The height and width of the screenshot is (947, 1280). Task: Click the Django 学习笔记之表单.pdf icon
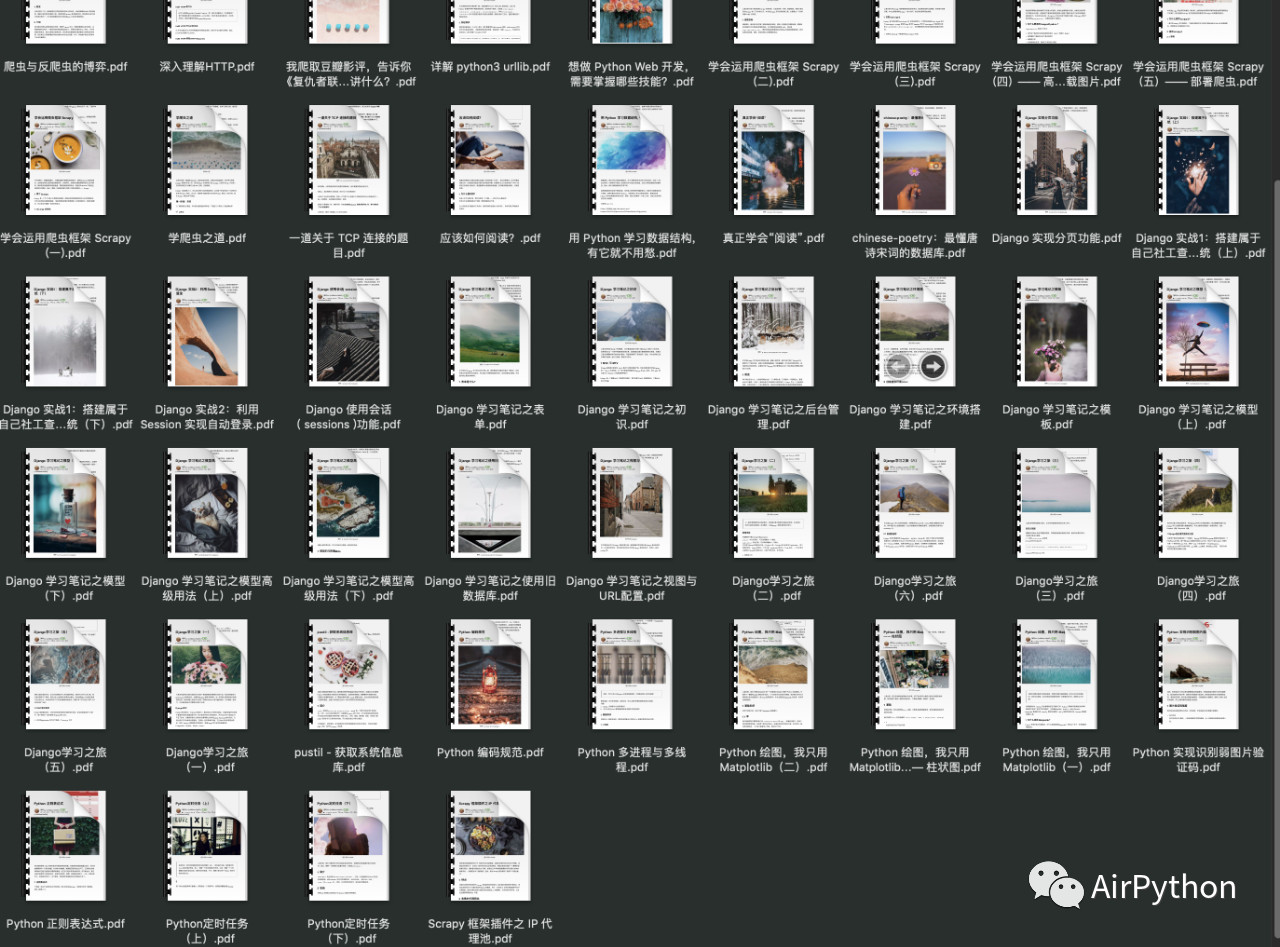(491, 332)
